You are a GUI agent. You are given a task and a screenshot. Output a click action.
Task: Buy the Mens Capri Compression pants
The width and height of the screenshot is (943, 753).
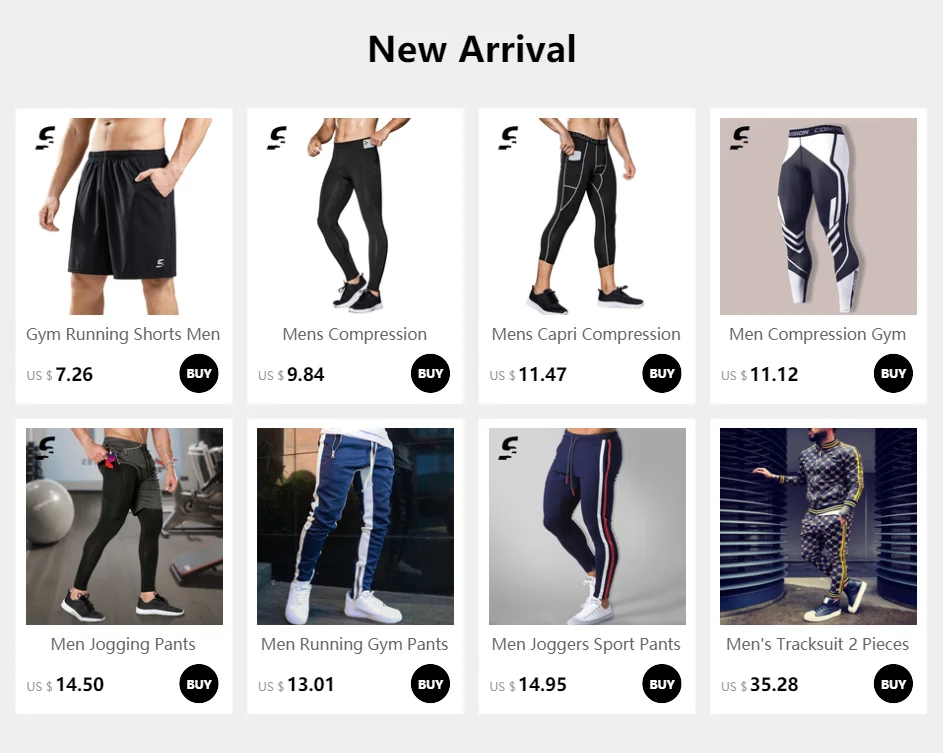click(x=662, y=373)
